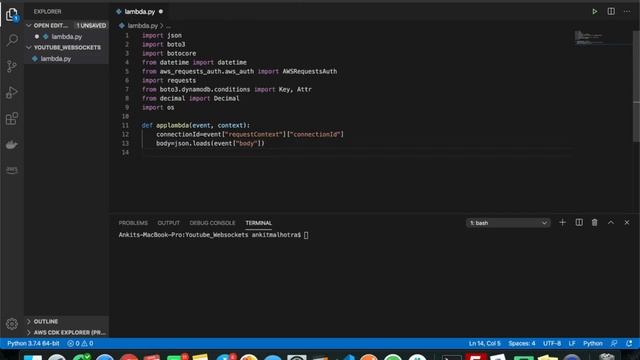Click lambda.py in the breadcrumb
Image resolution: width=640 pixels, height=360 pixels.
(x=142, y=26)
